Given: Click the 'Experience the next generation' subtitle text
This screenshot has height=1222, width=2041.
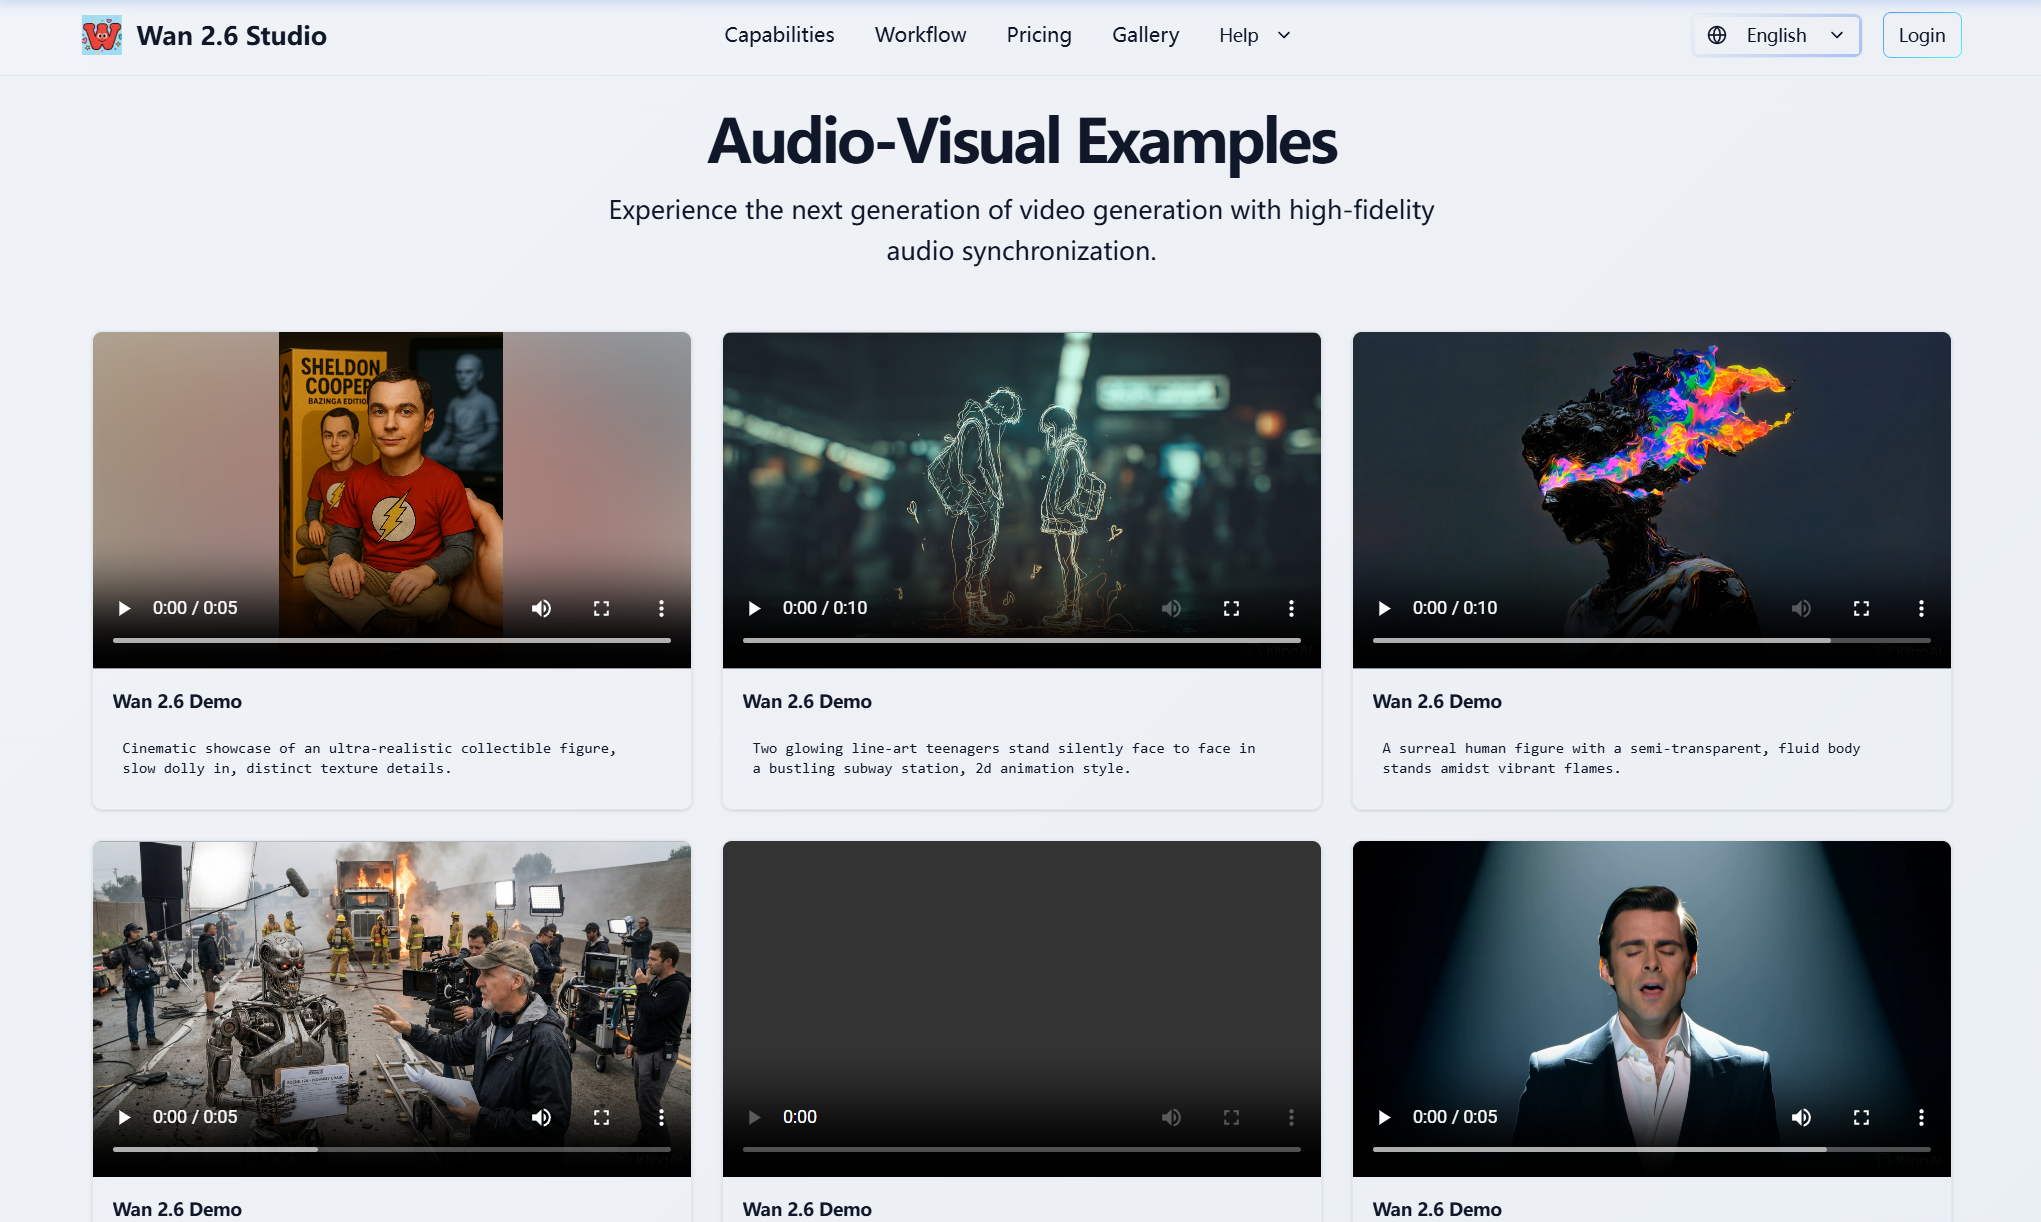Looking at the screenshot, I should pos(1021,230).
